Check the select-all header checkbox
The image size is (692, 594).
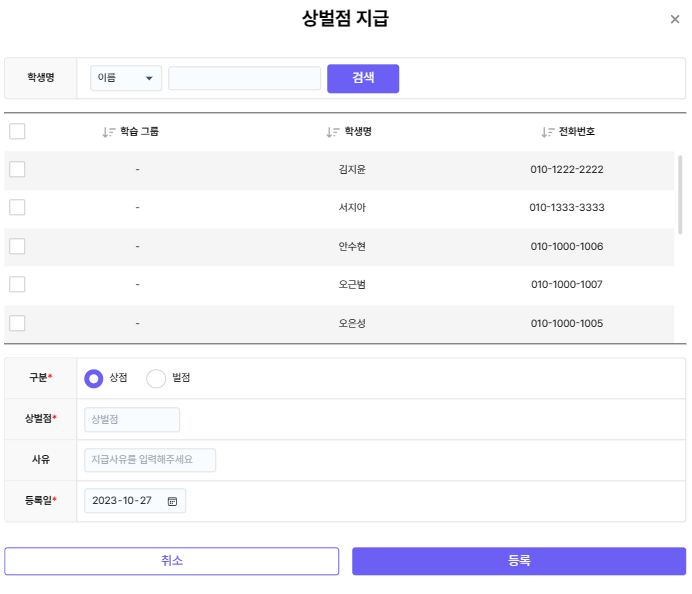(x=17, y=131)
